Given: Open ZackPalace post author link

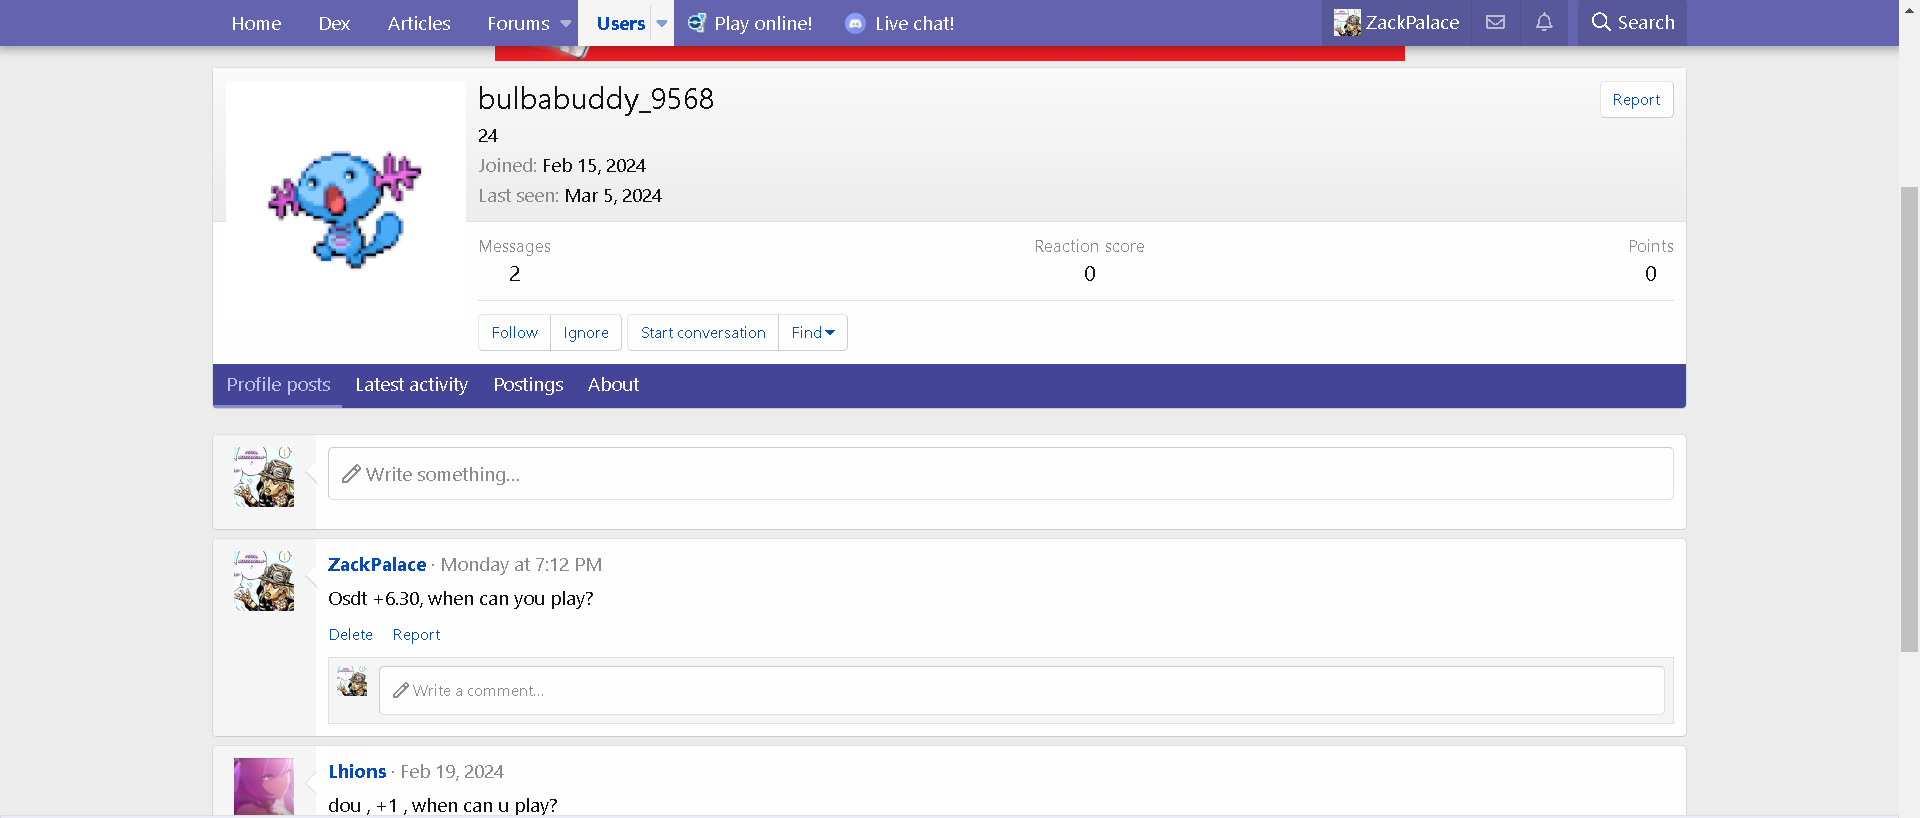Looking at the screenshot, I should [x=377, y=564].
